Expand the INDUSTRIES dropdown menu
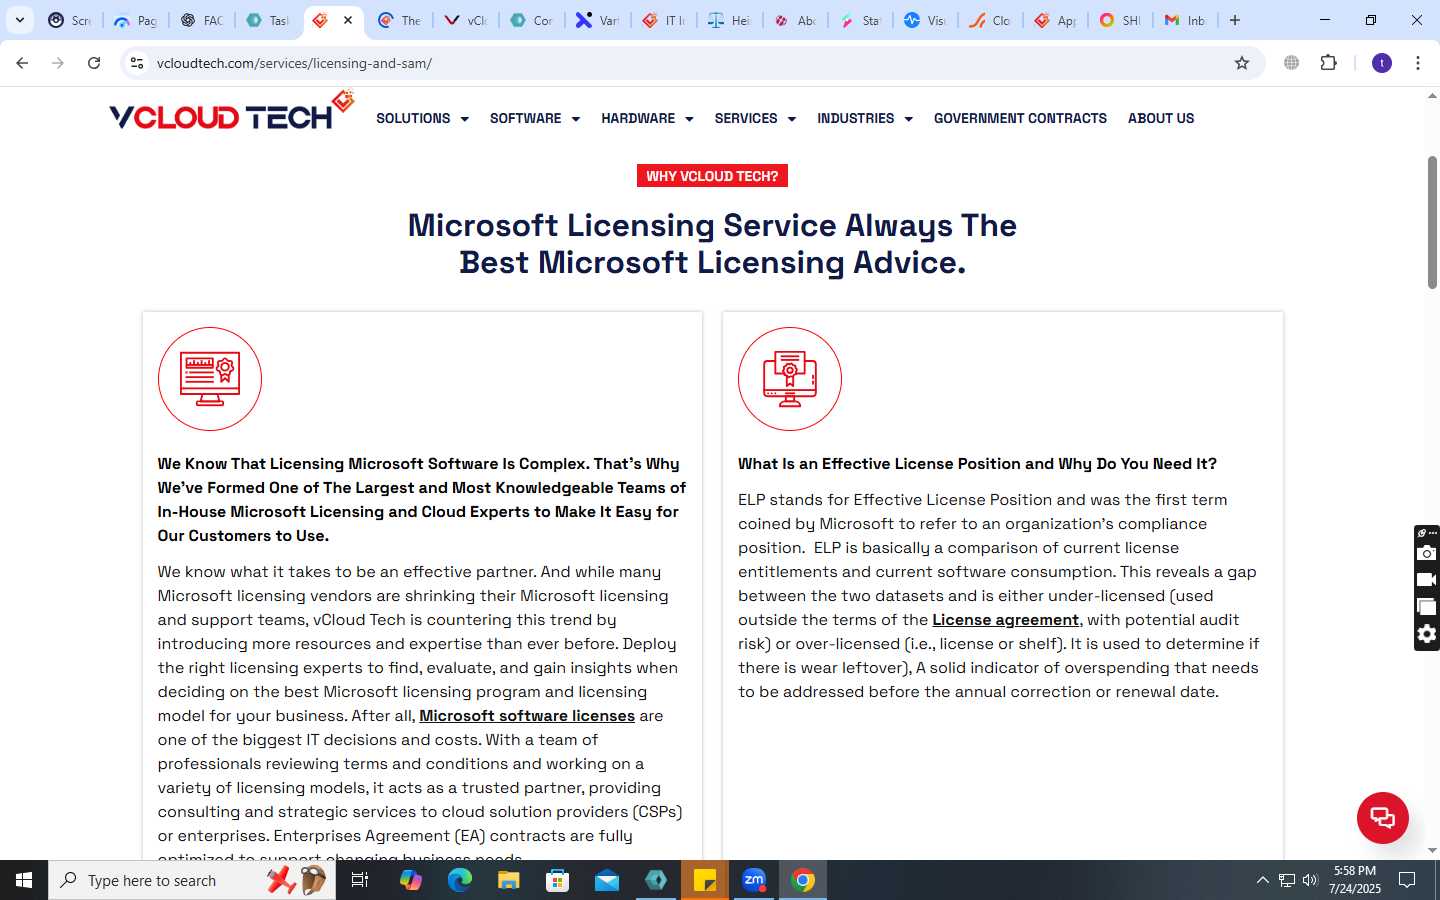This screenshot has width=1440, height=900. coord(865,118)
